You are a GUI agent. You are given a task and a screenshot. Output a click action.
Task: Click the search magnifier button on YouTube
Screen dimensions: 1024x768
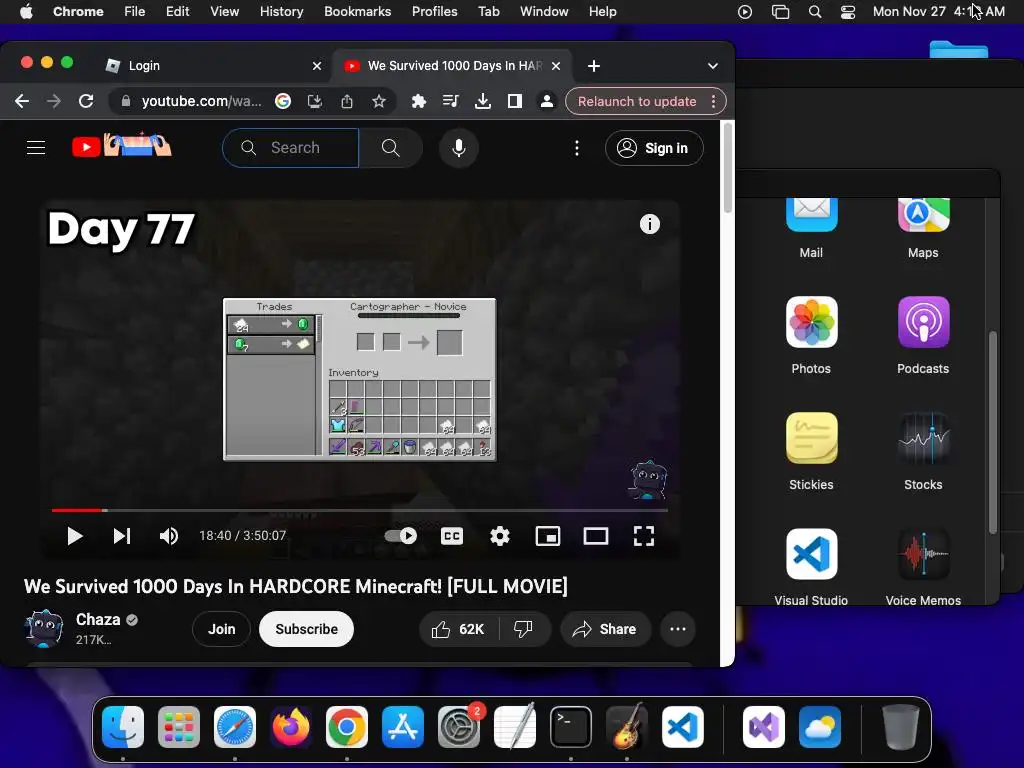[391, 148]
